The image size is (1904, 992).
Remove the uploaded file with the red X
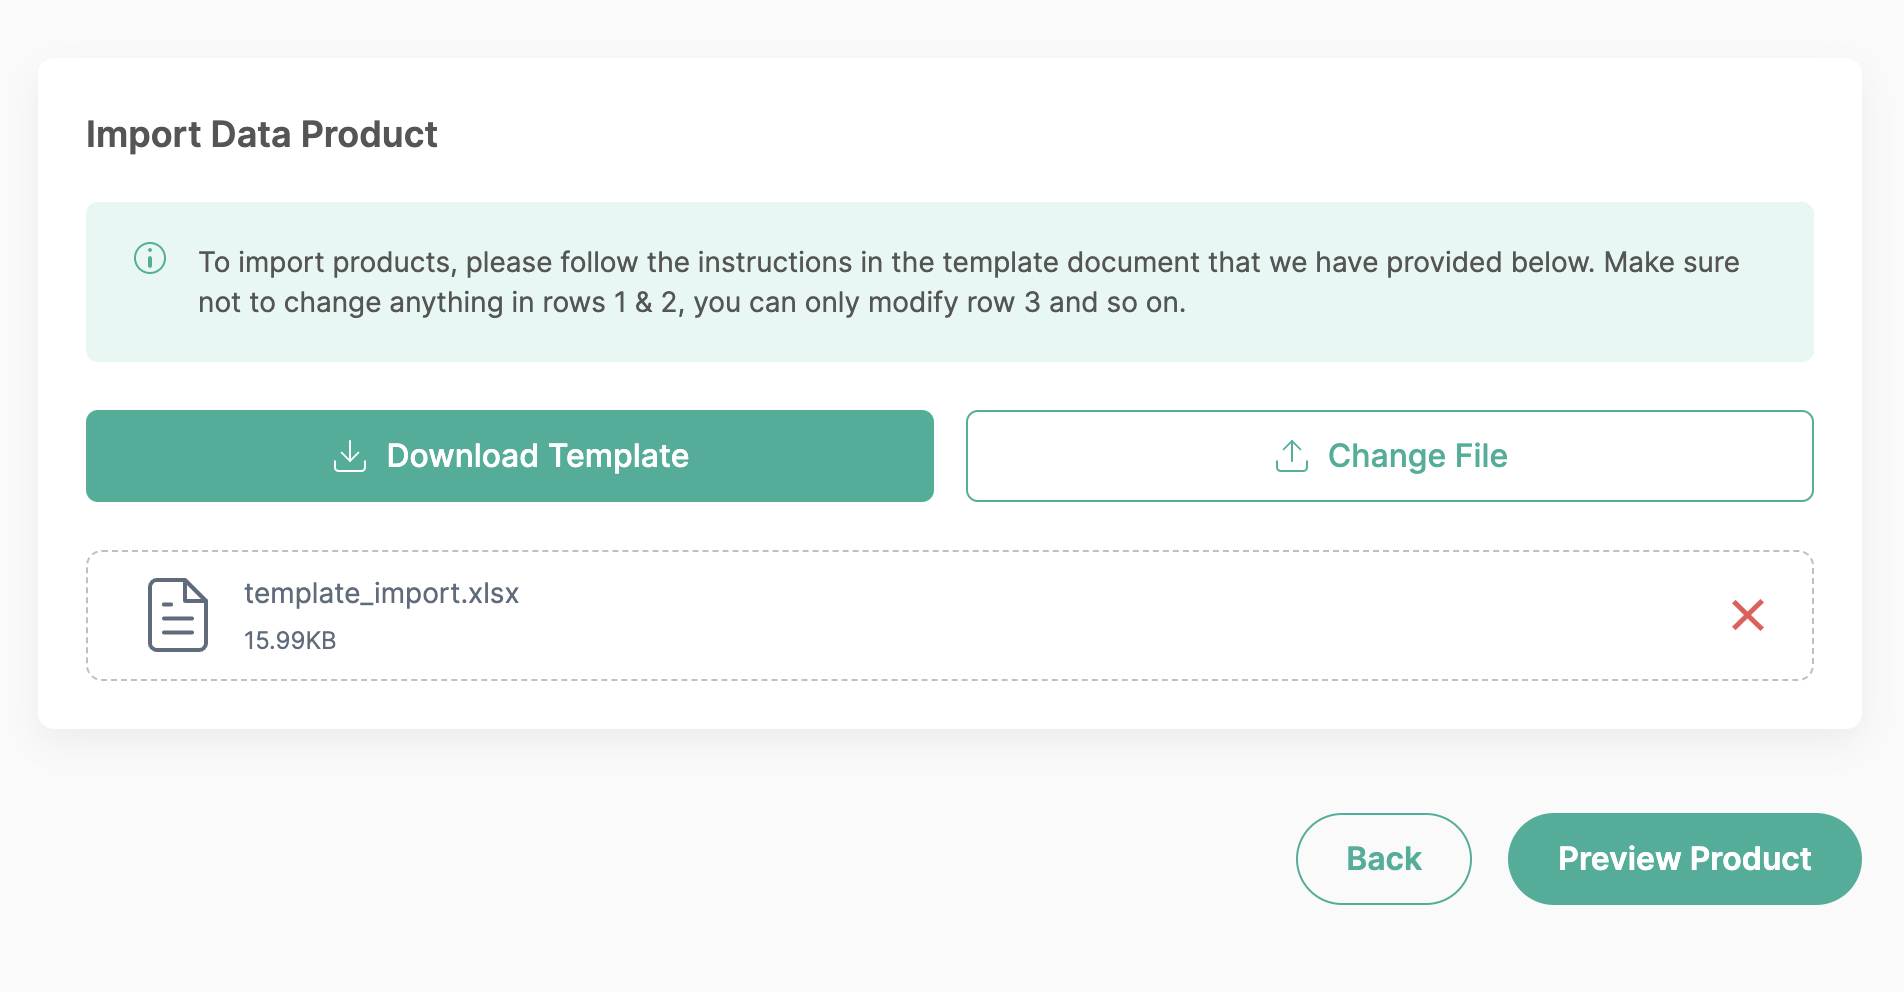click(x=1747, y=615)
